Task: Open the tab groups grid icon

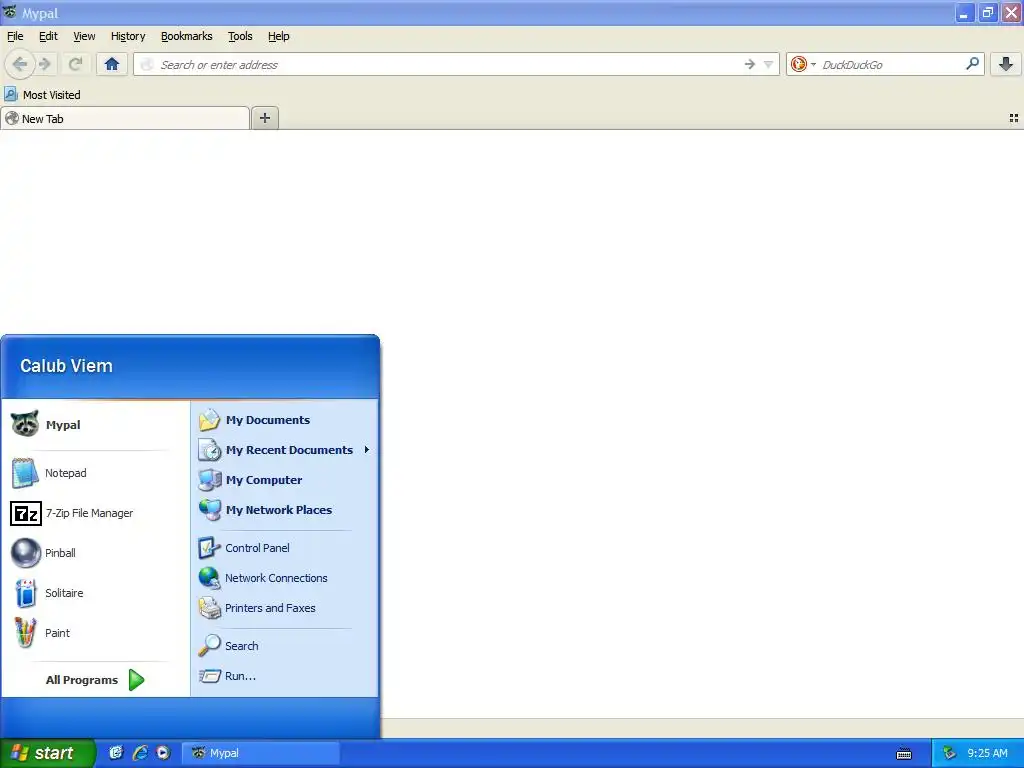Action: [x=1014, y=118]
